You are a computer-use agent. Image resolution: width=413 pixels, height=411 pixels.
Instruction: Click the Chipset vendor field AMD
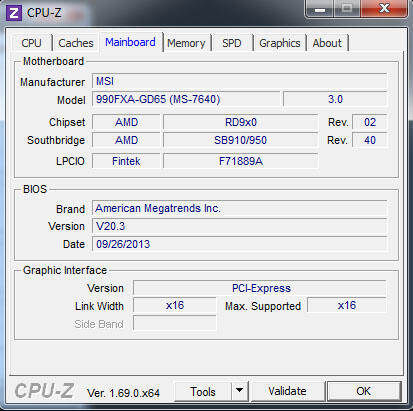pos(126,122)
